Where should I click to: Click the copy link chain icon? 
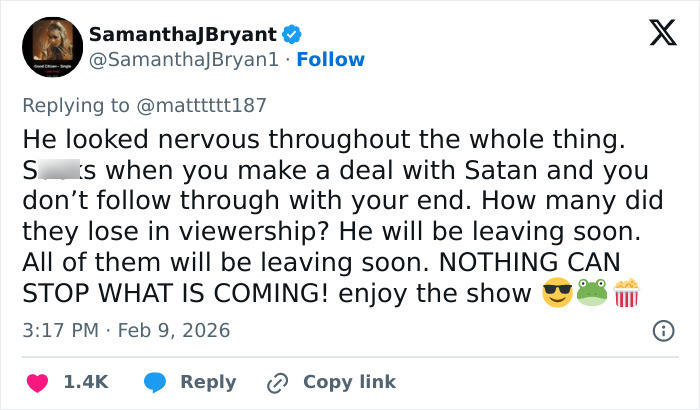click(276, 382)
